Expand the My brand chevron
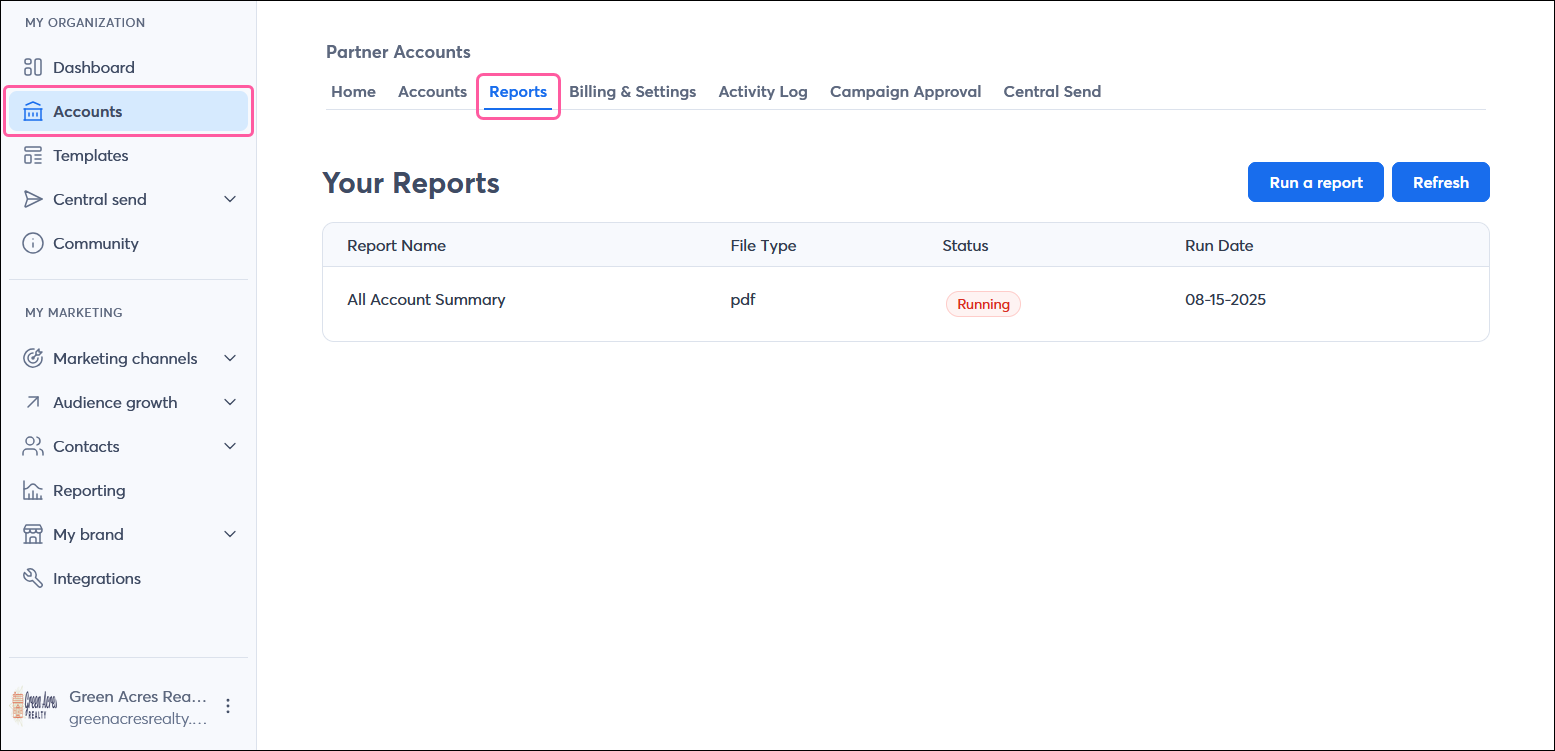Image resolution: width=1555 pixels, height=751 pixels. click(x=230, y=534)
